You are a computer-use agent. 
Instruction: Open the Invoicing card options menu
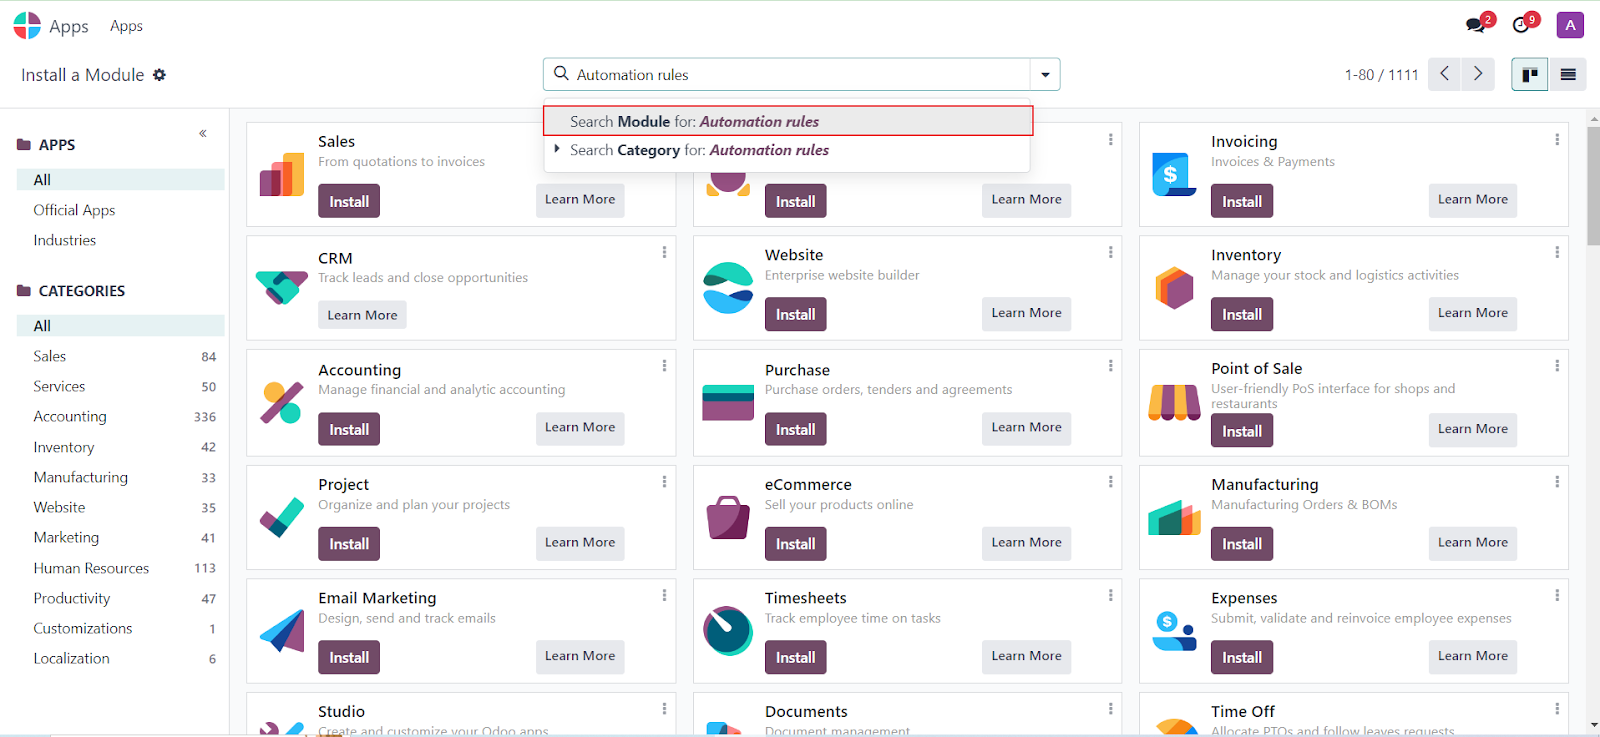click(x=1557, y=139)
